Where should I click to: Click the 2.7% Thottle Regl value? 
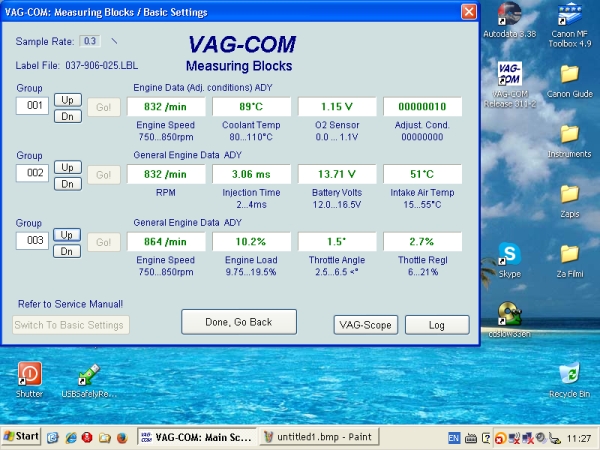click(422, 241)
